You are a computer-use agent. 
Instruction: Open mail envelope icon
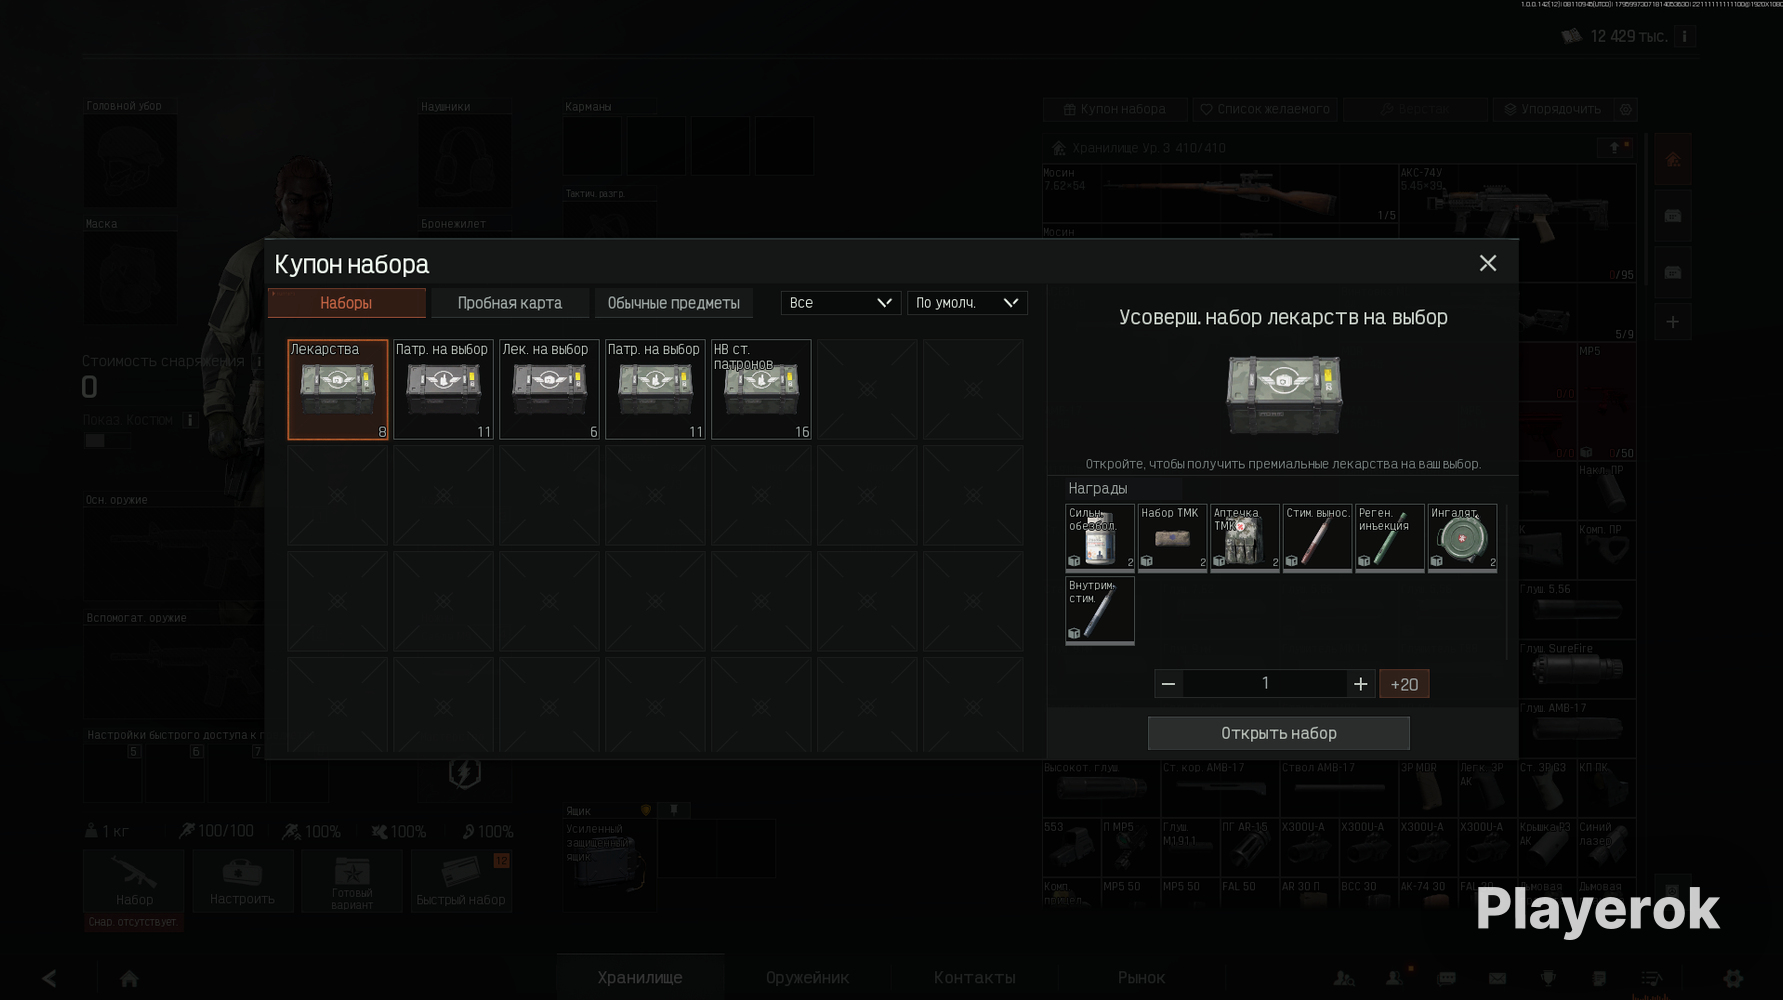tap(1497, 978)
